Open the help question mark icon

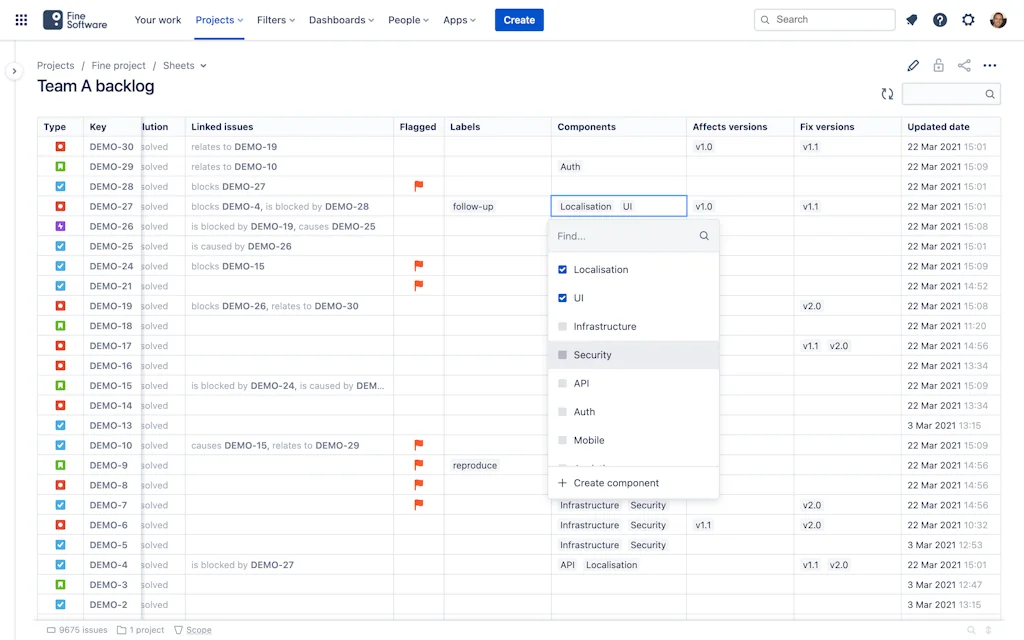(x=939, y=20)
